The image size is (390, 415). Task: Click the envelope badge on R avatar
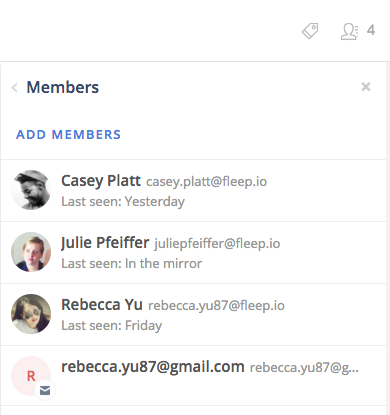click(45, 390)
